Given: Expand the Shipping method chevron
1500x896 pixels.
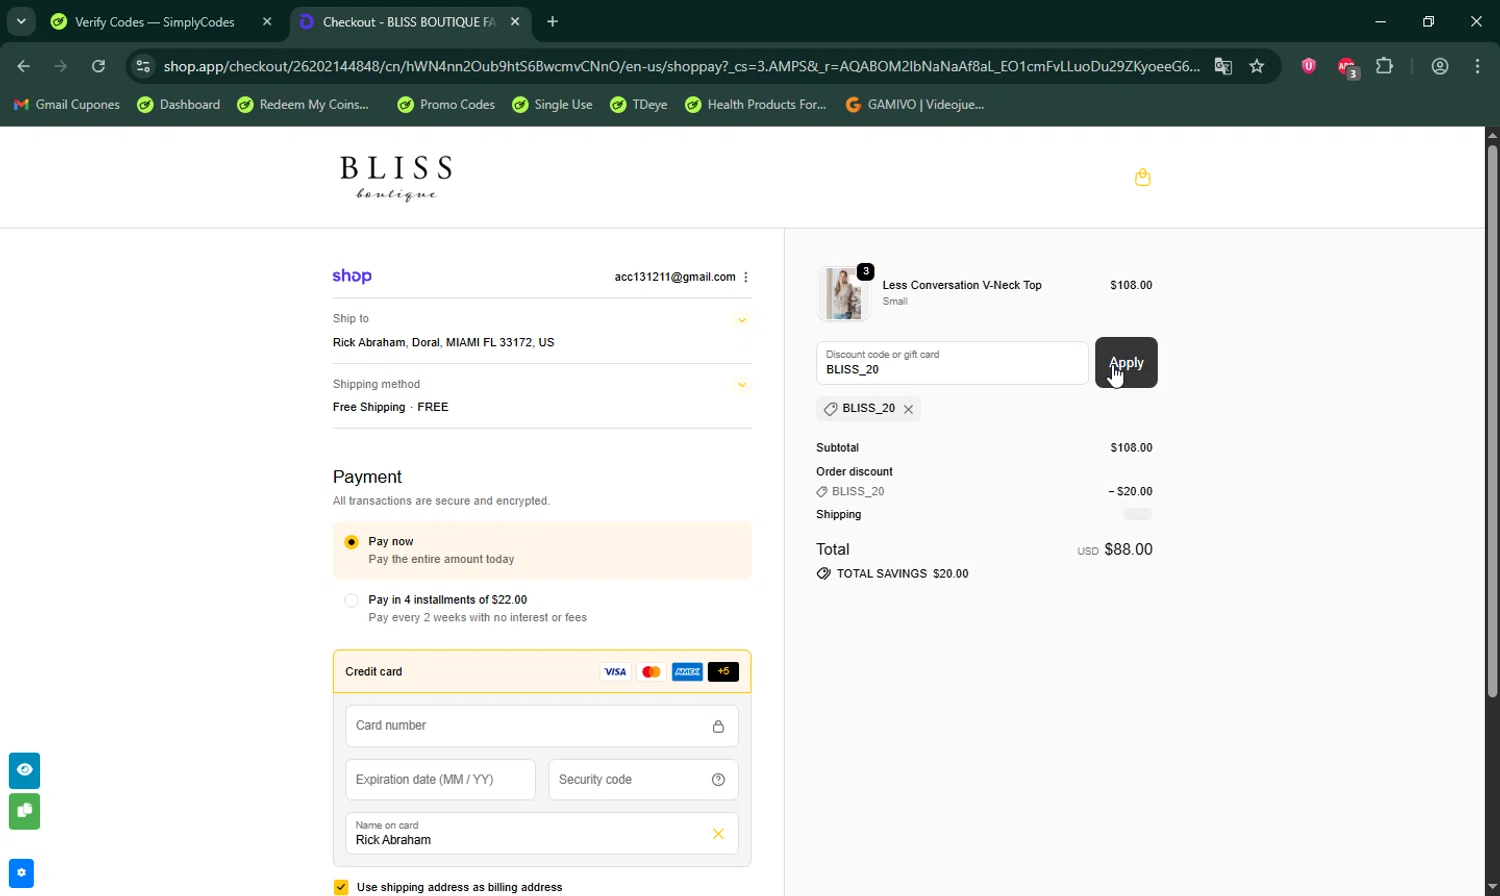Looking at the screenshot, I should [741, 385].
